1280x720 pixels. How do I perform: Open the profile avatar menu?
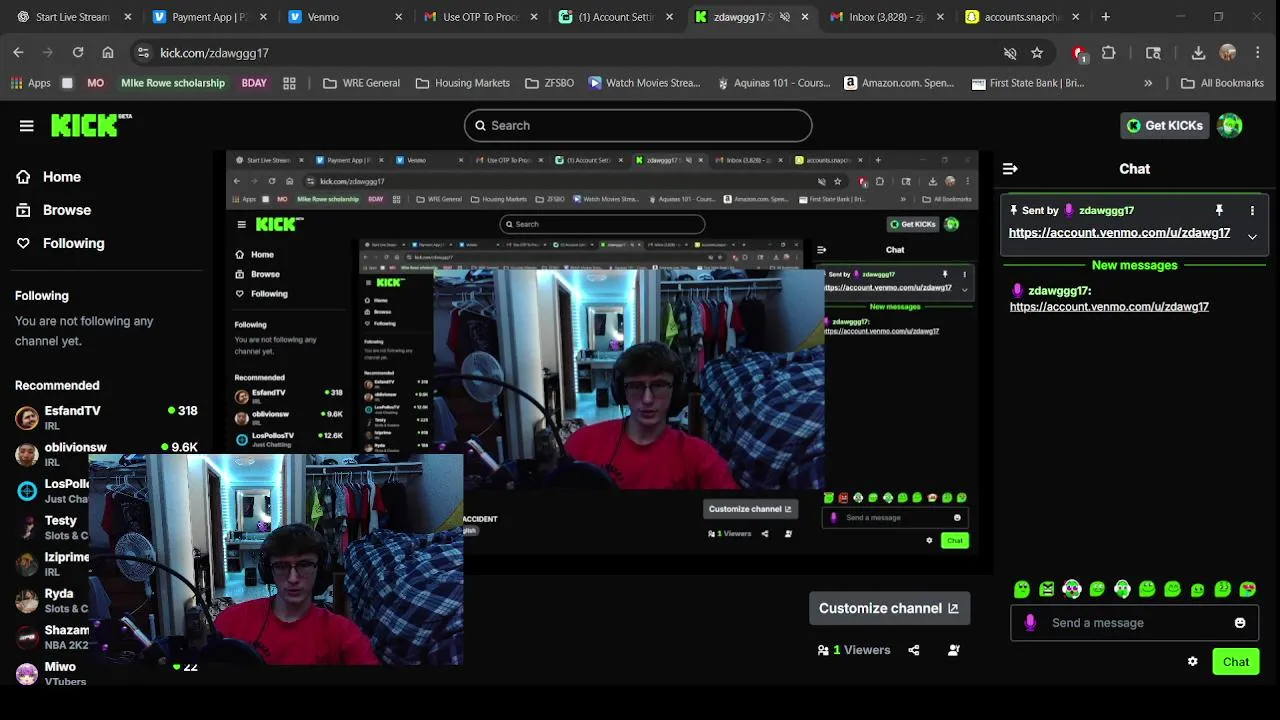[x=1230, y=125]
